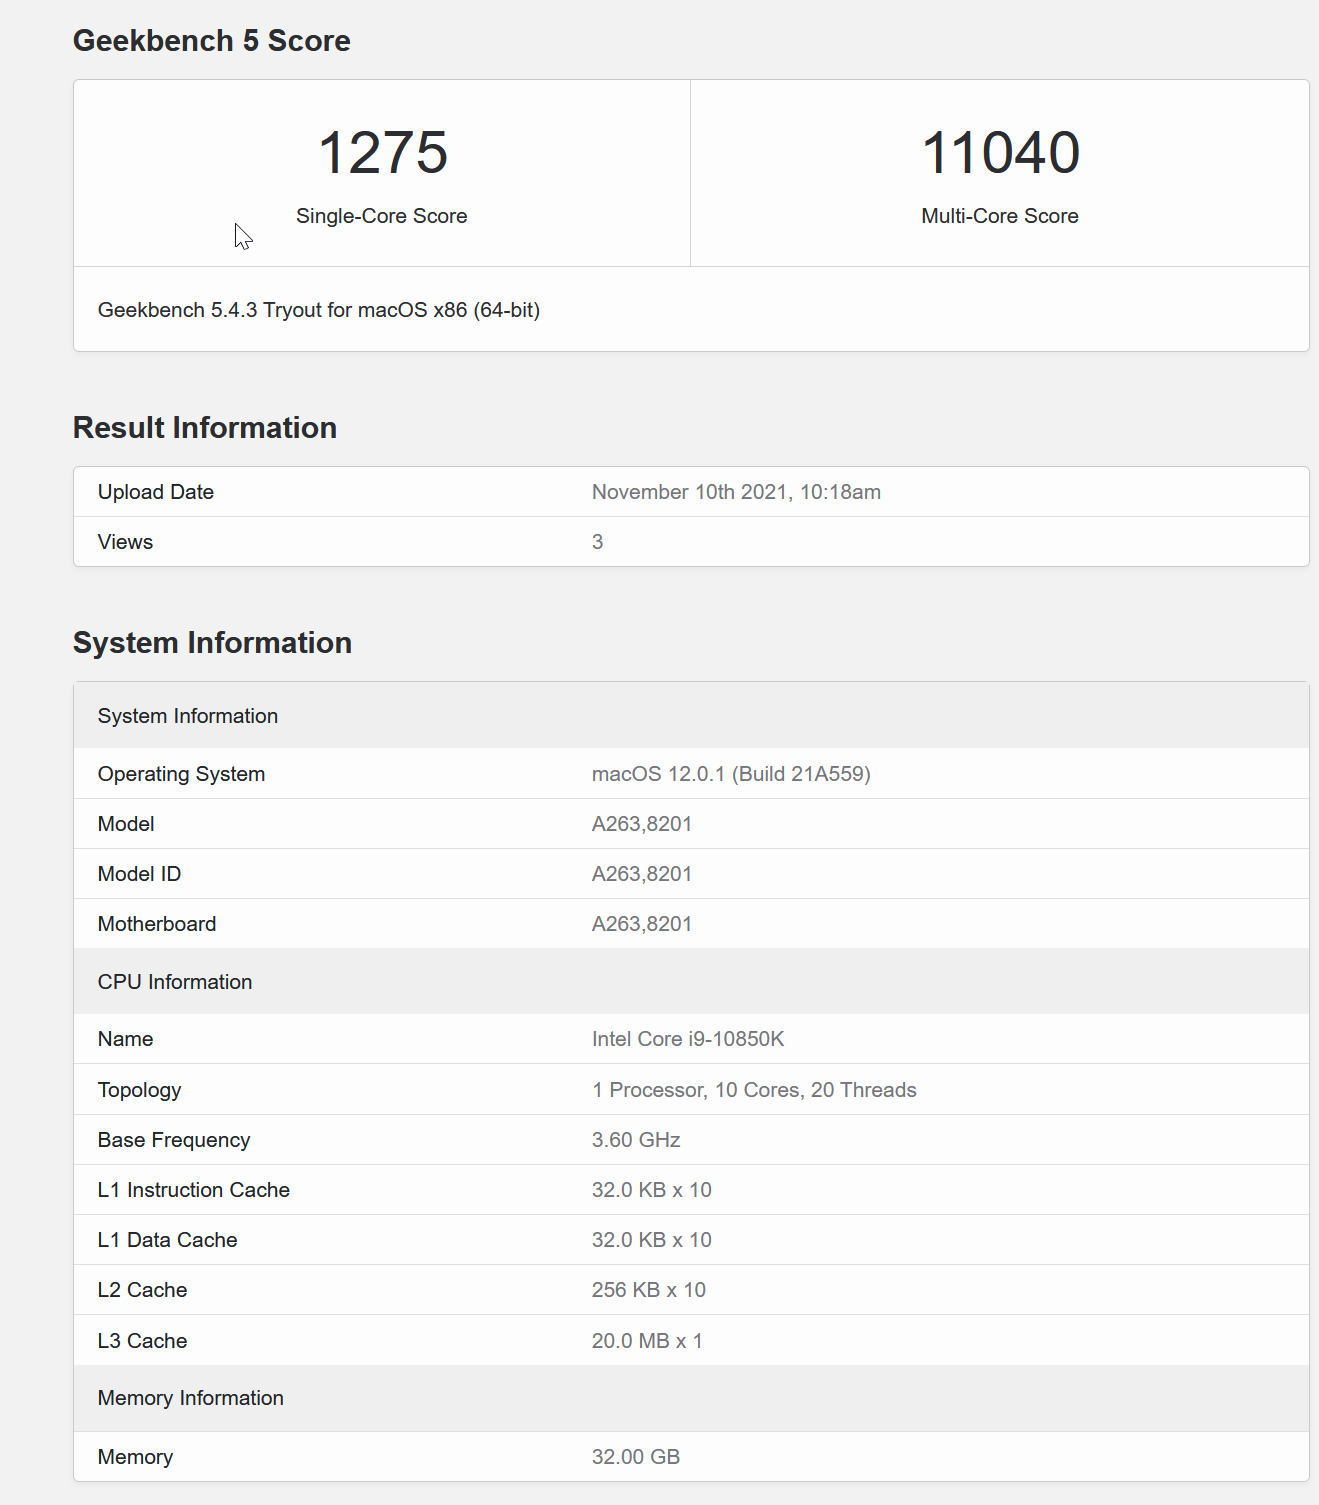Click the single-core score value 1275

[382, 153]
